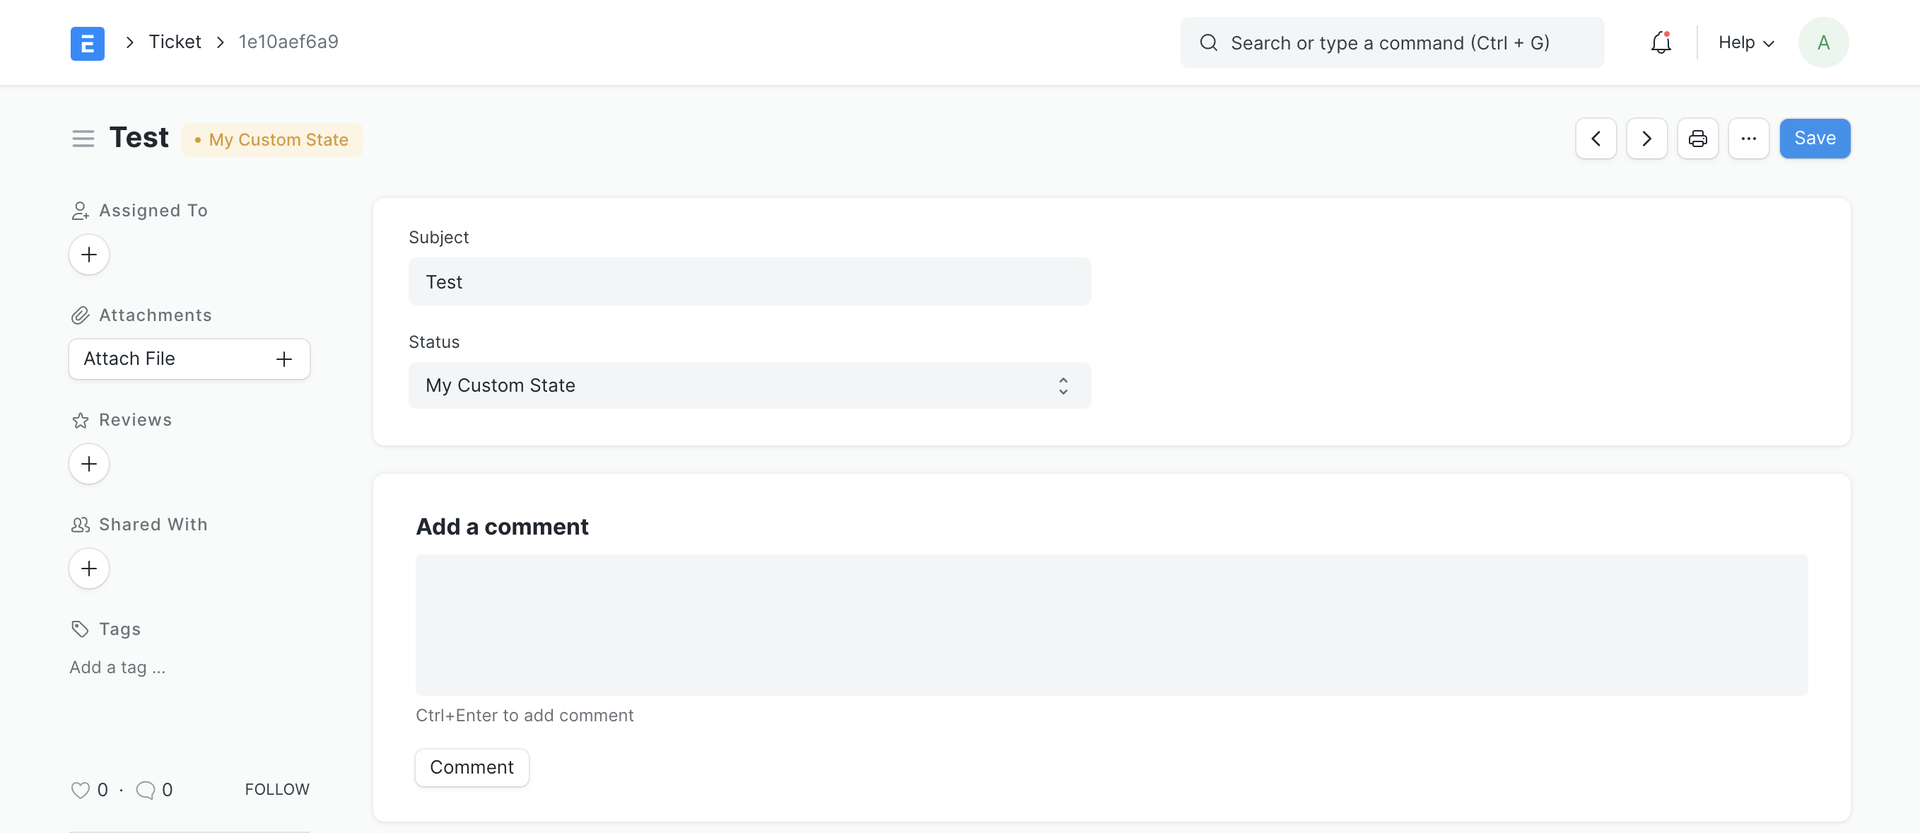1920x833 pixels.
Task: Open the notifications bell
Action: (1660, 43)
